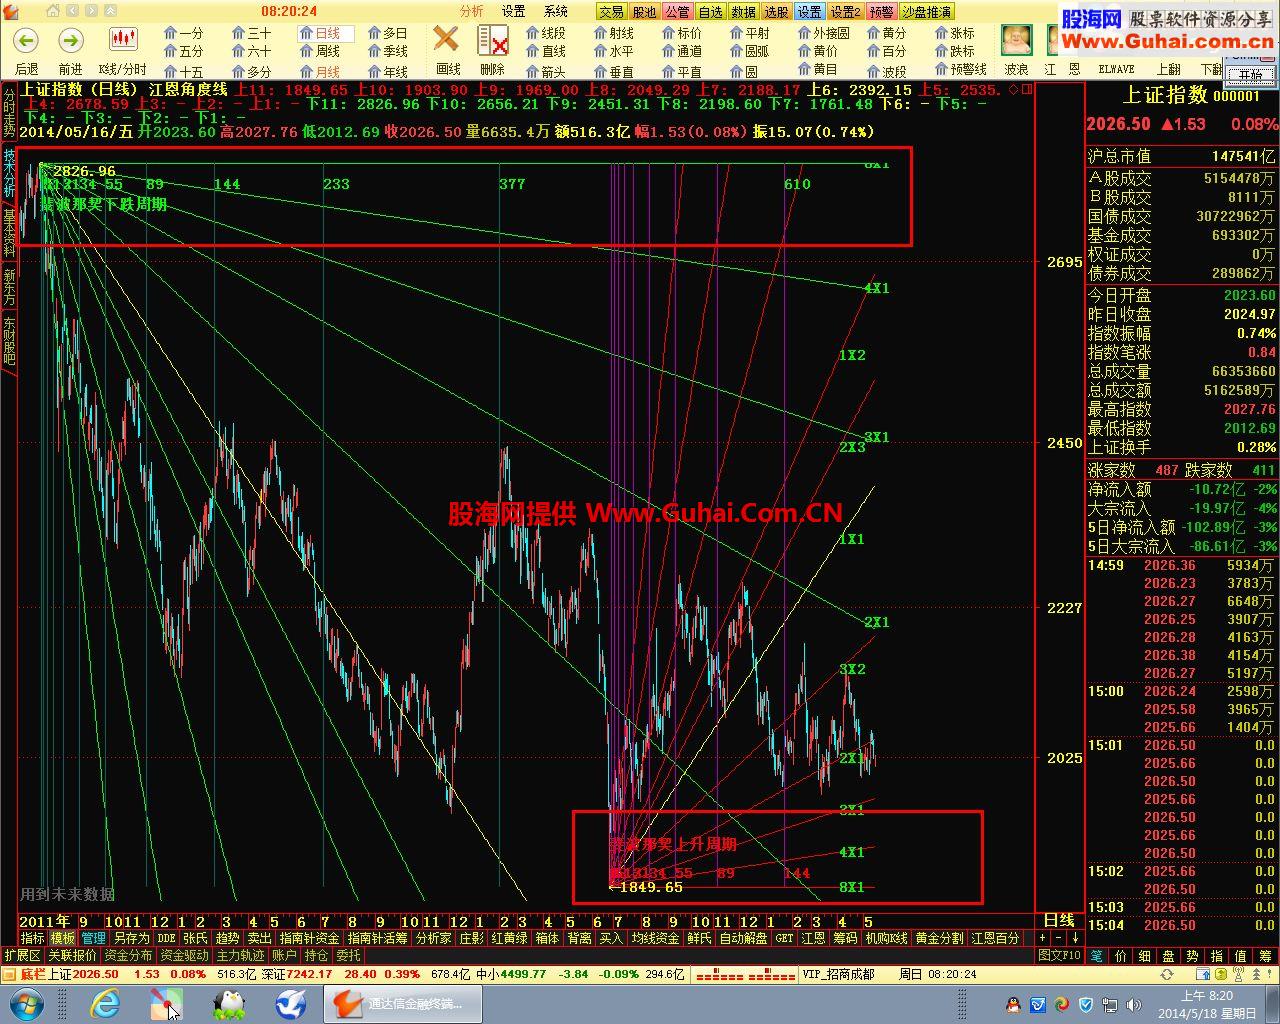
Task: Switch to 资金驱动 panel tab
Action: click(184, 955)
